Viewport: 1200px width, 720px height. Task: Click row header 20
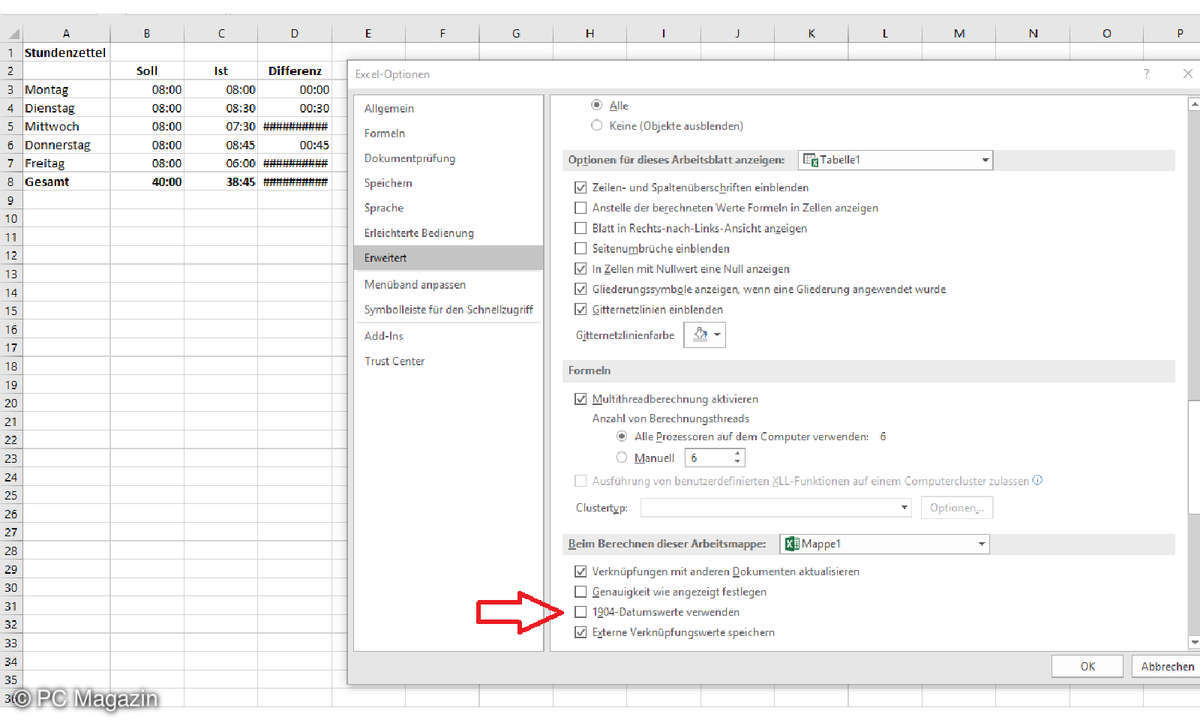click(x=11, y=403)
